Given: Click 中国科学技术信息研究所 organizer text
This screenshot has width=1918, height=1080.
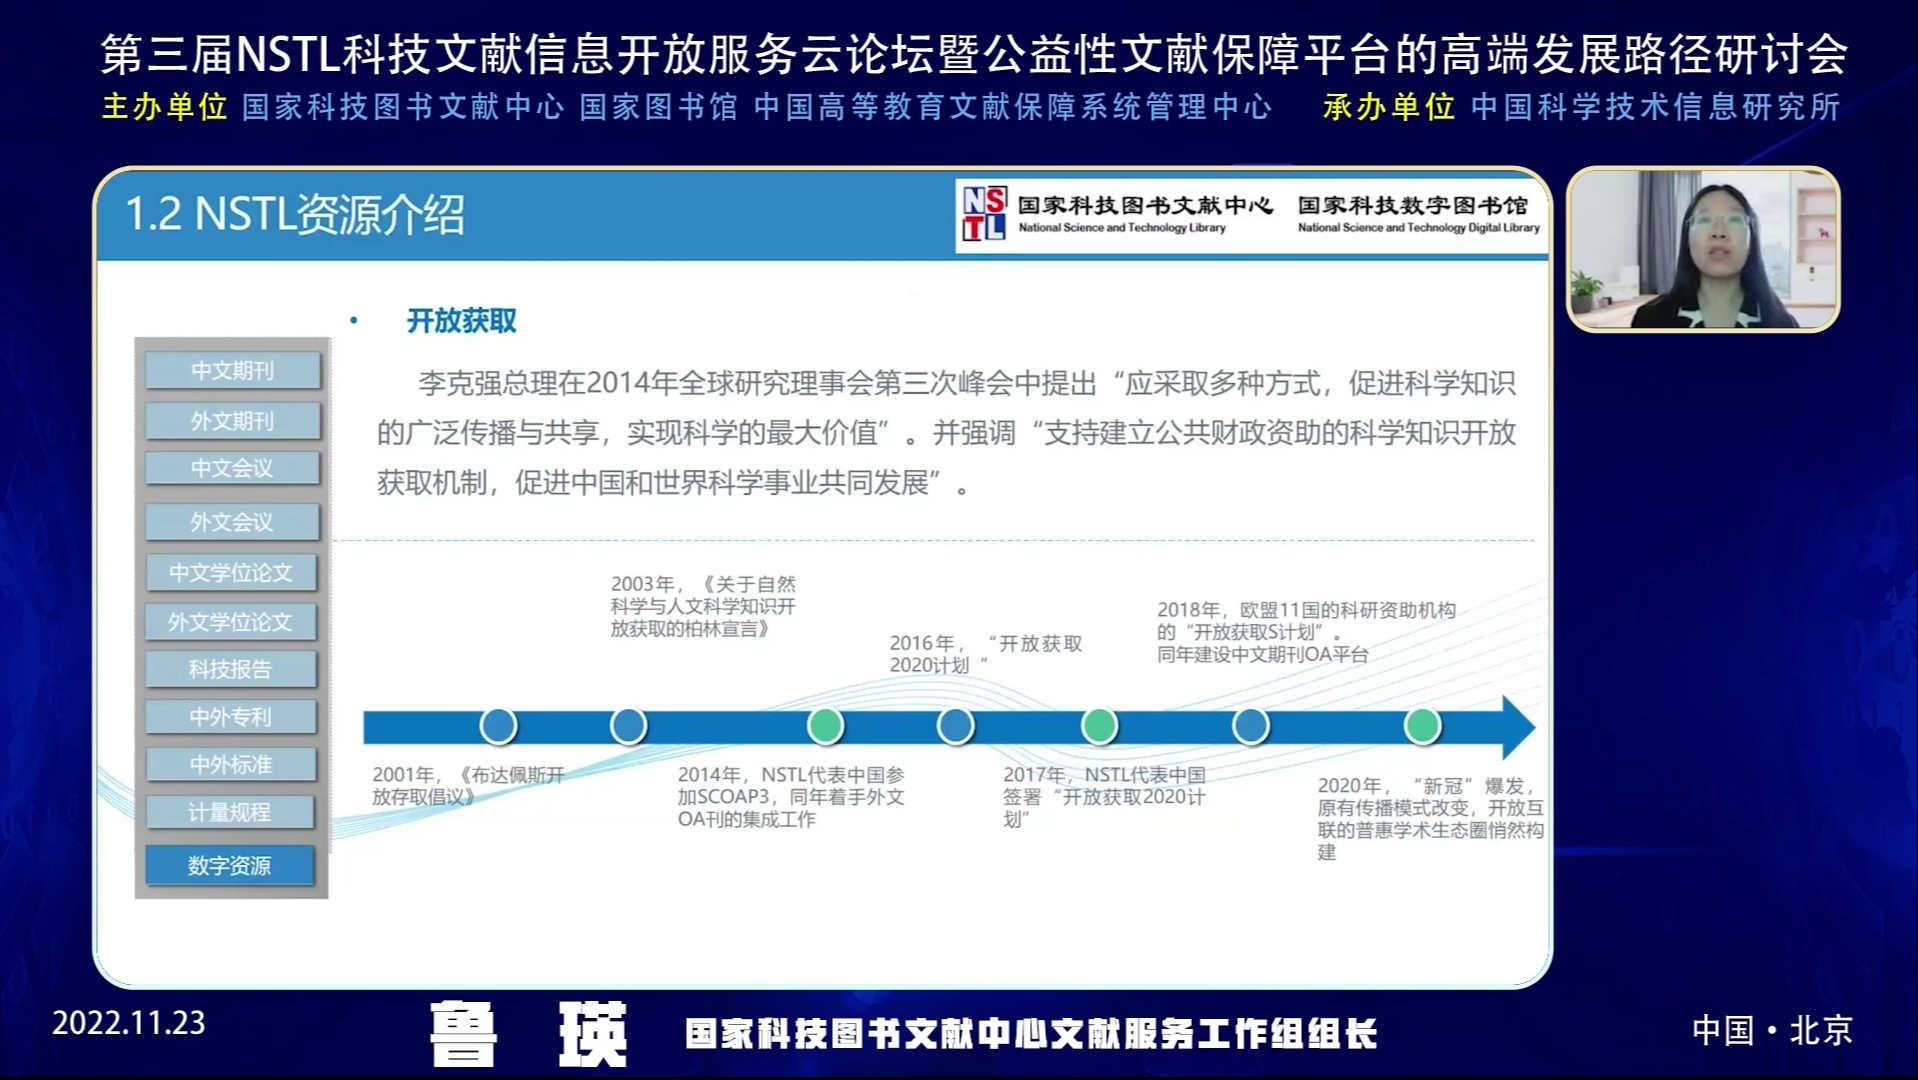Looking at the screenshot, I should [x=1655, y=107].
